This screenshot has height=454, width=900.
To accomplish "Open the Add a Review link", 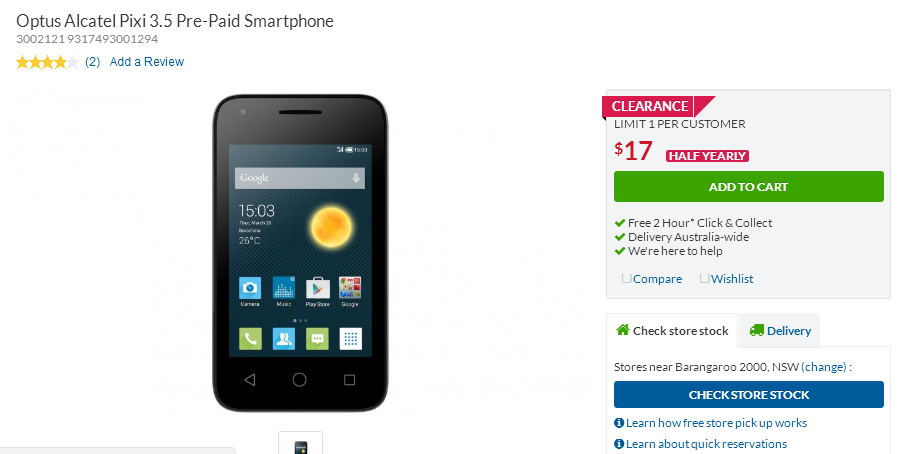I will tap(147, 62).
